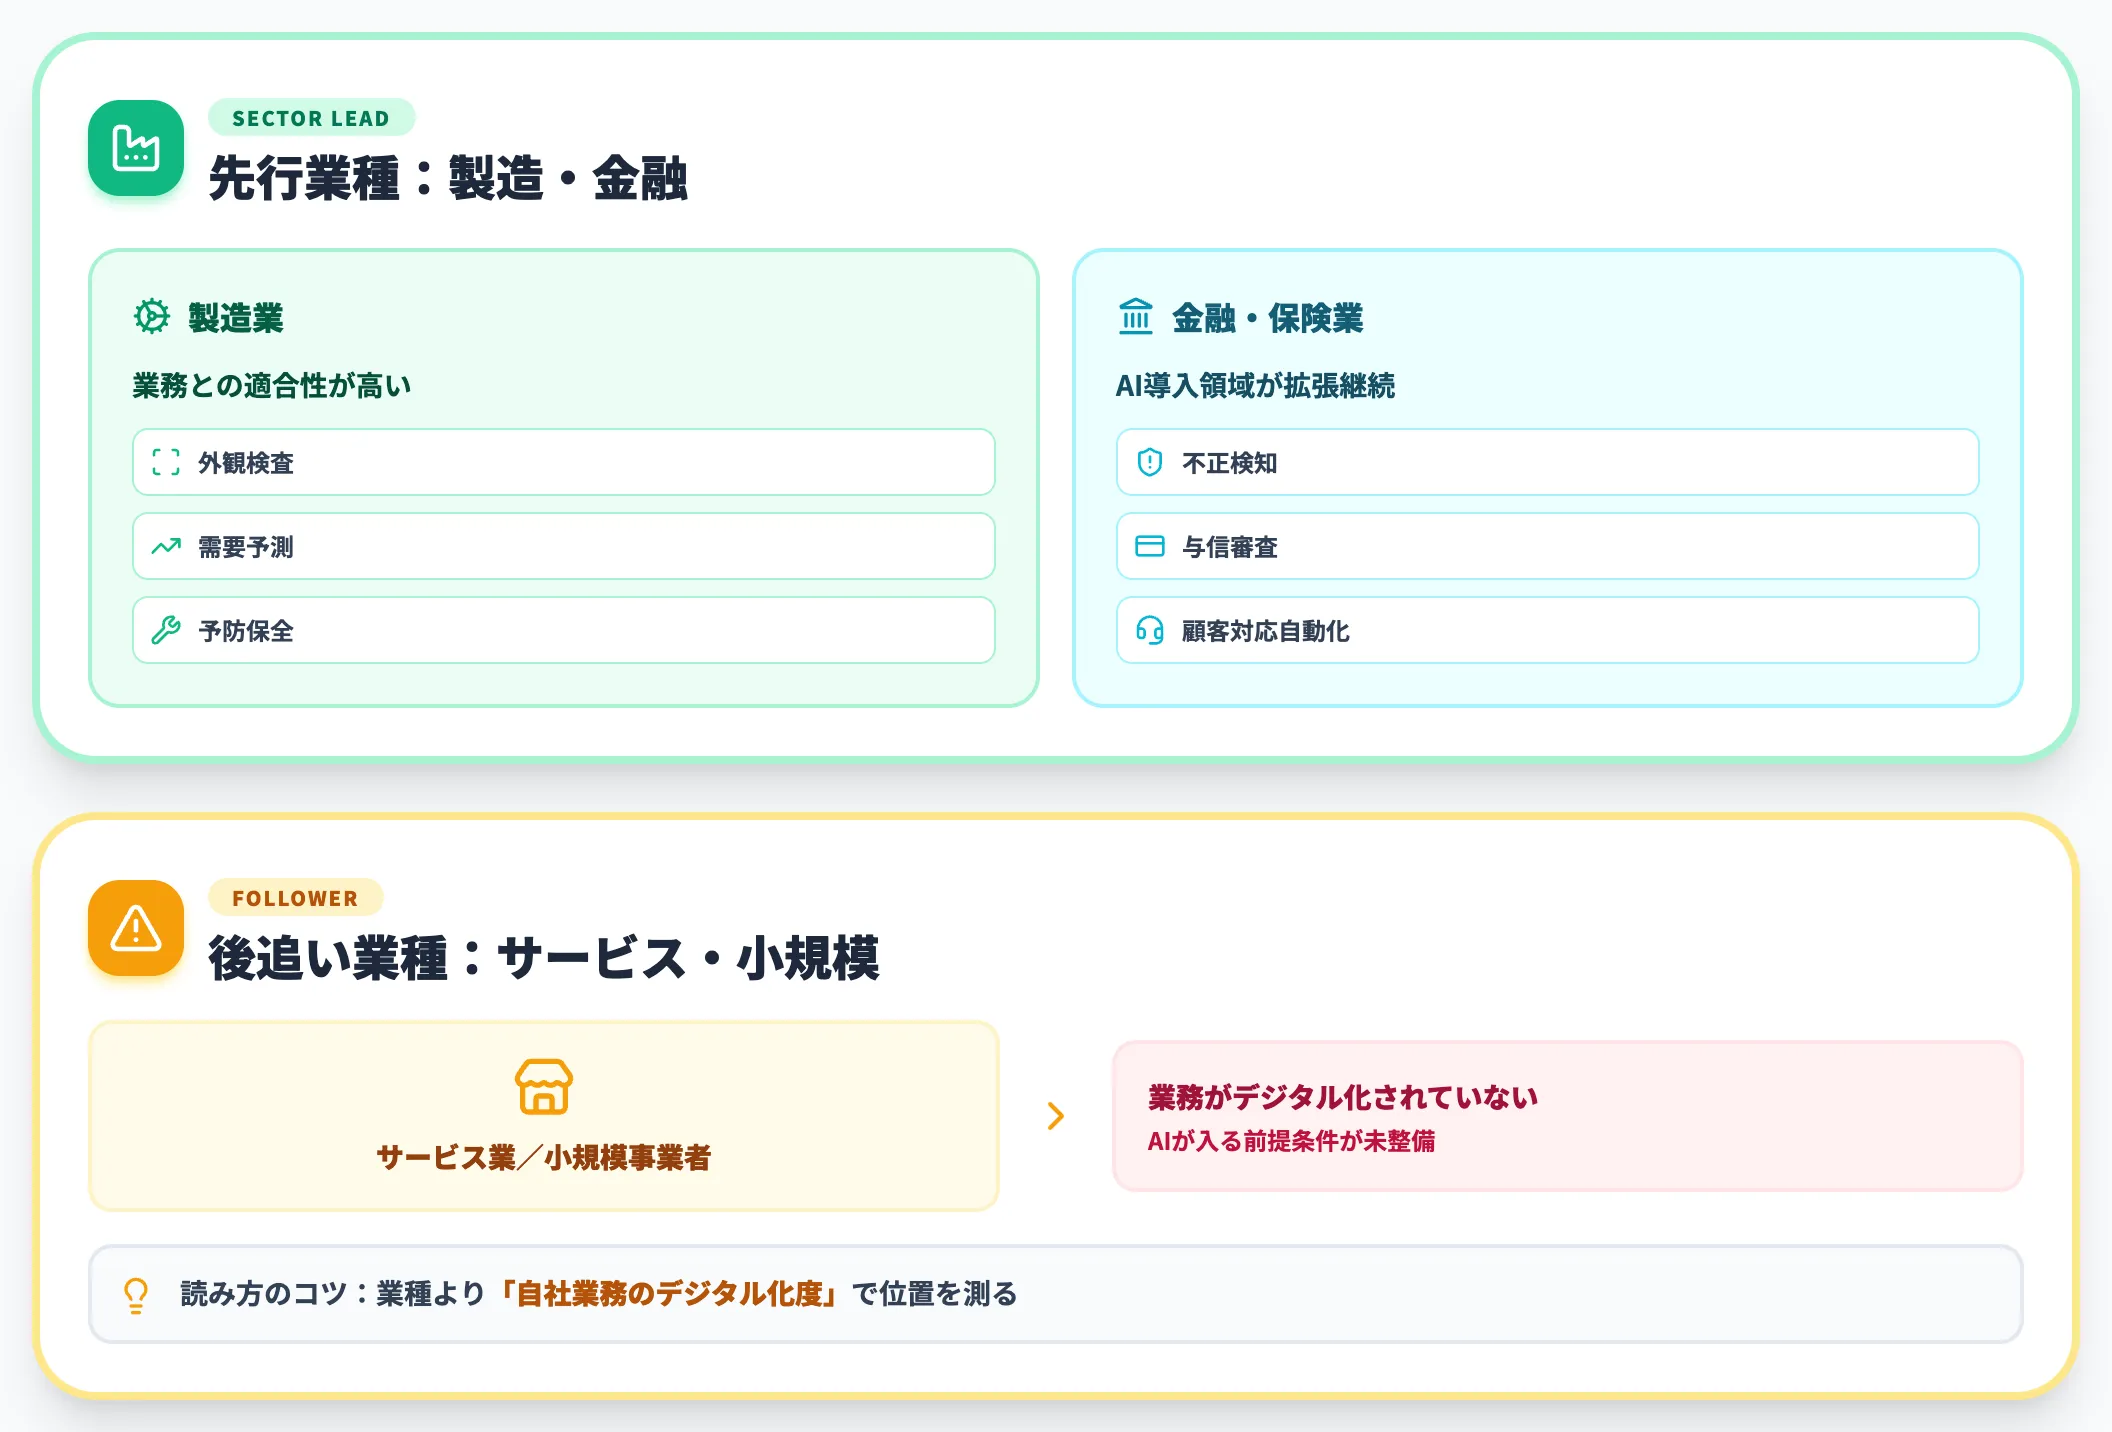Click the credit card icon in 与信審査 row
Viewport: 2112px width, 1432px height.
pyautogui.click(x=1150, y=546)
